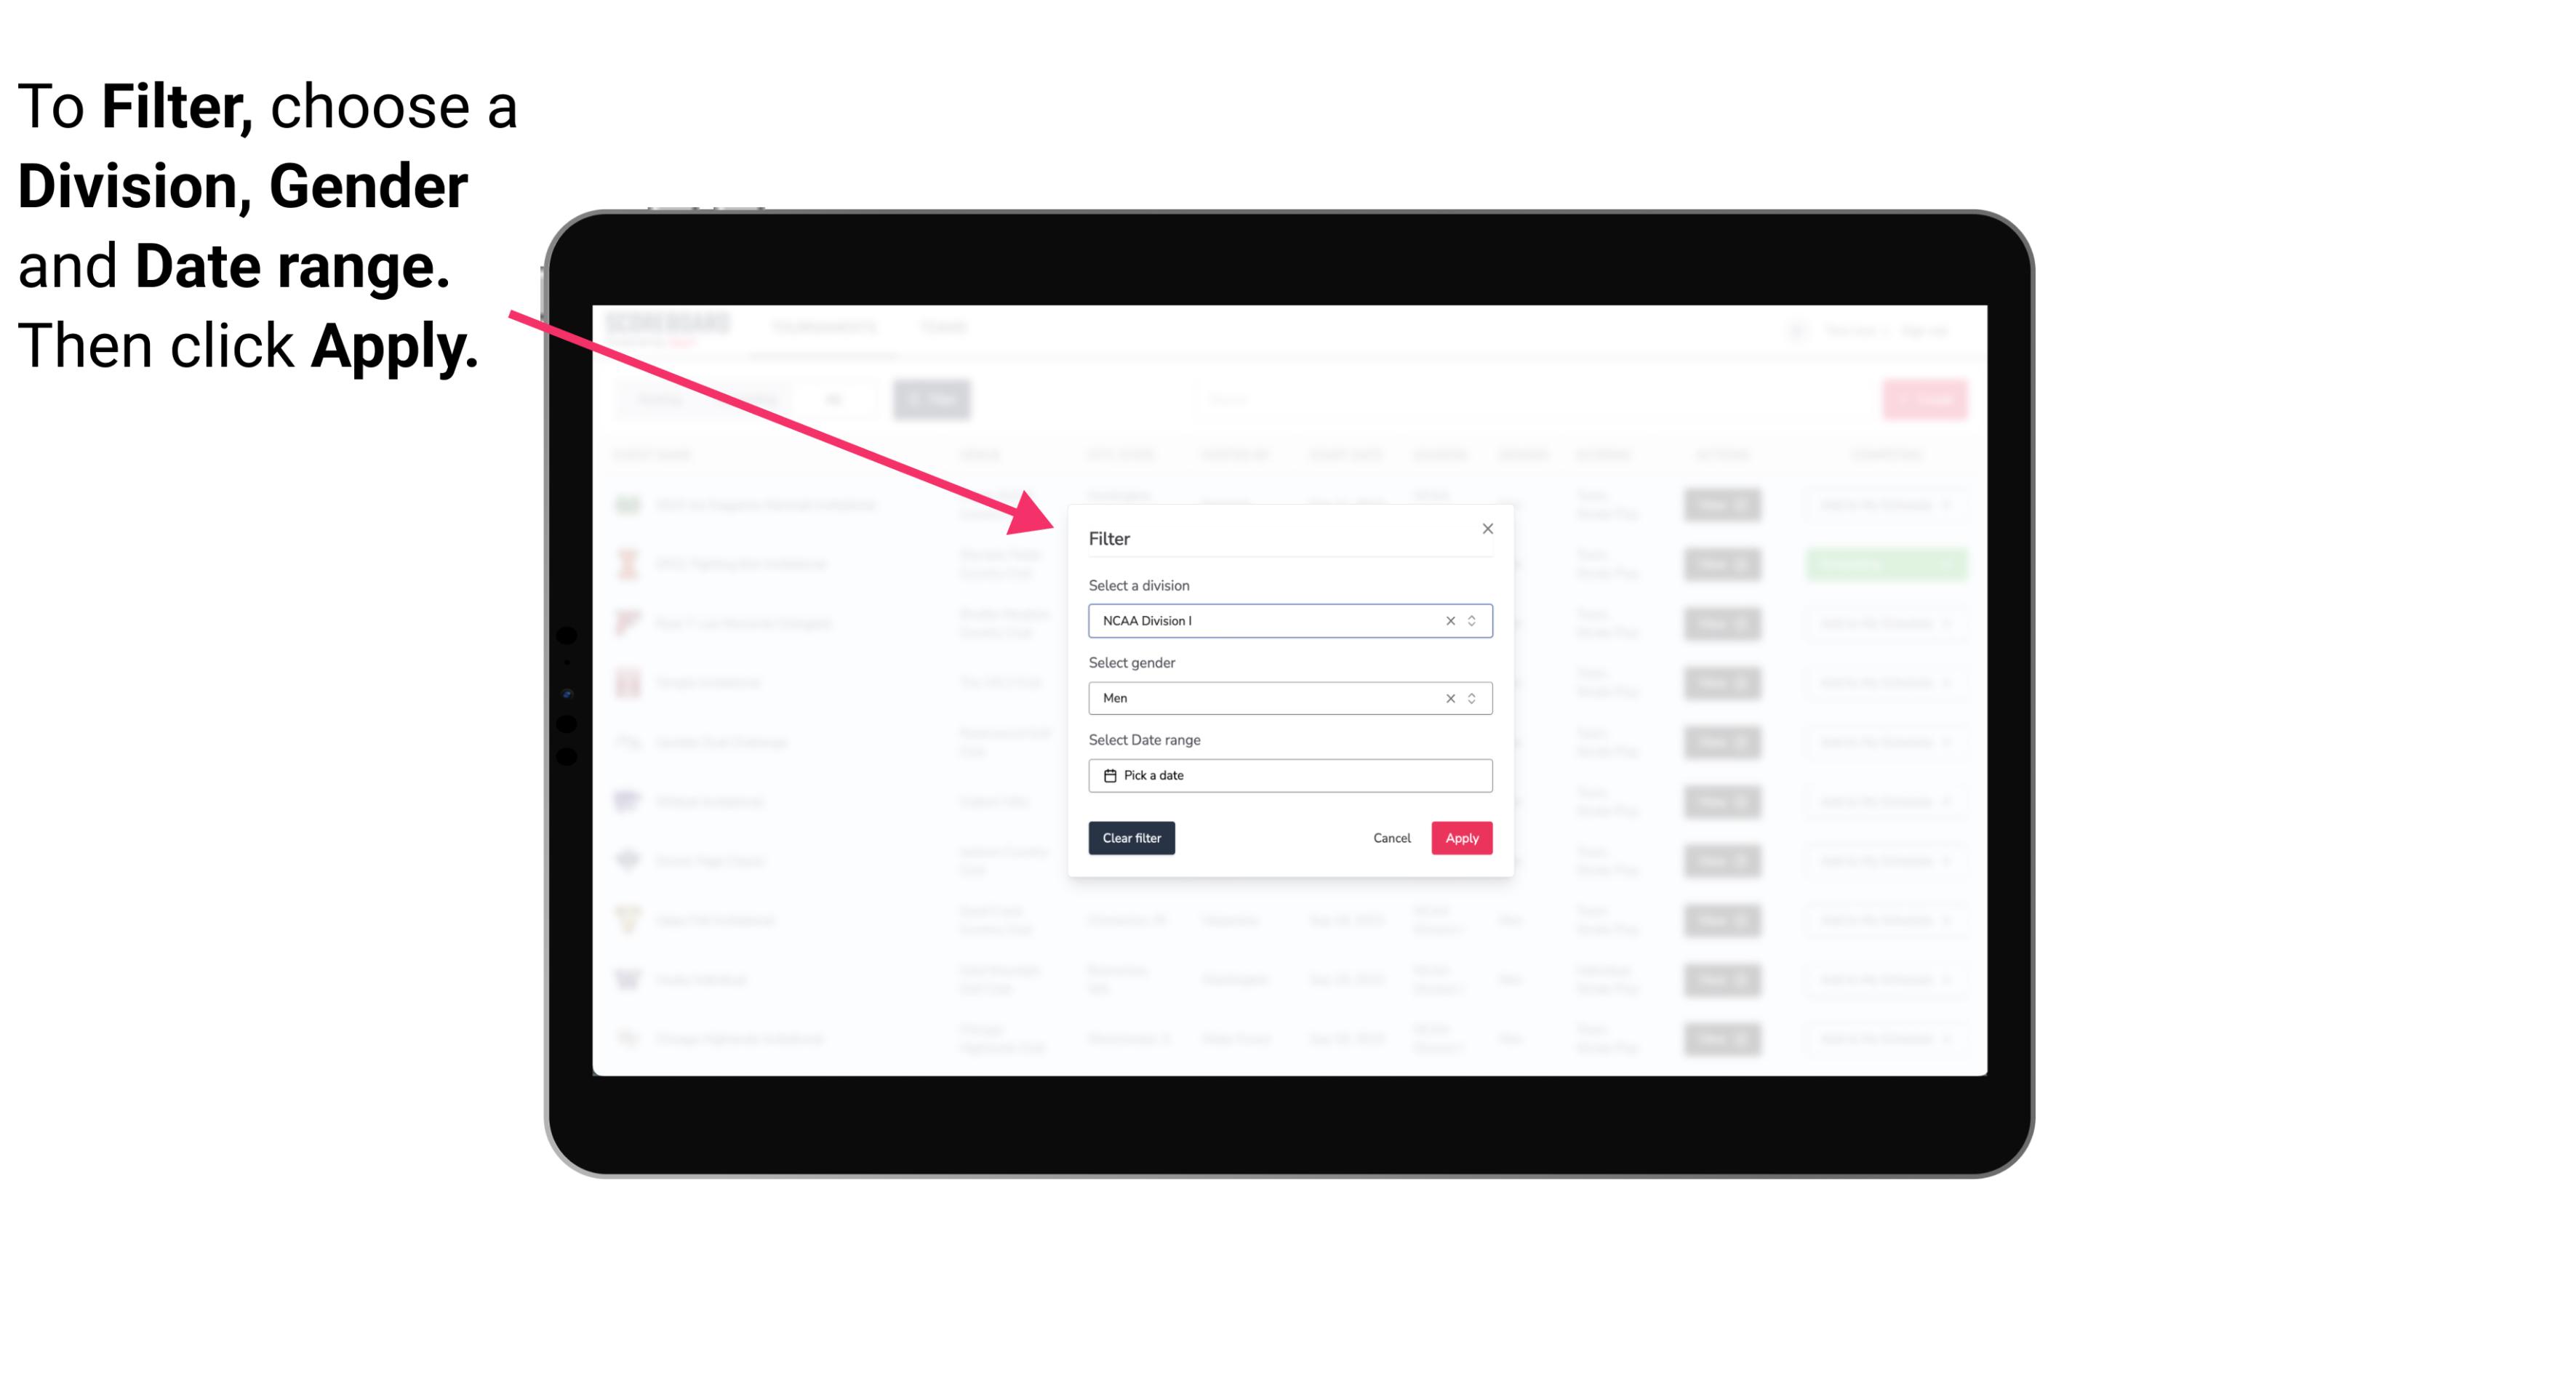Click the Pick a date input field
The height and width of the screenshot is (1386, 2576).
click(x=1291, y=775)
